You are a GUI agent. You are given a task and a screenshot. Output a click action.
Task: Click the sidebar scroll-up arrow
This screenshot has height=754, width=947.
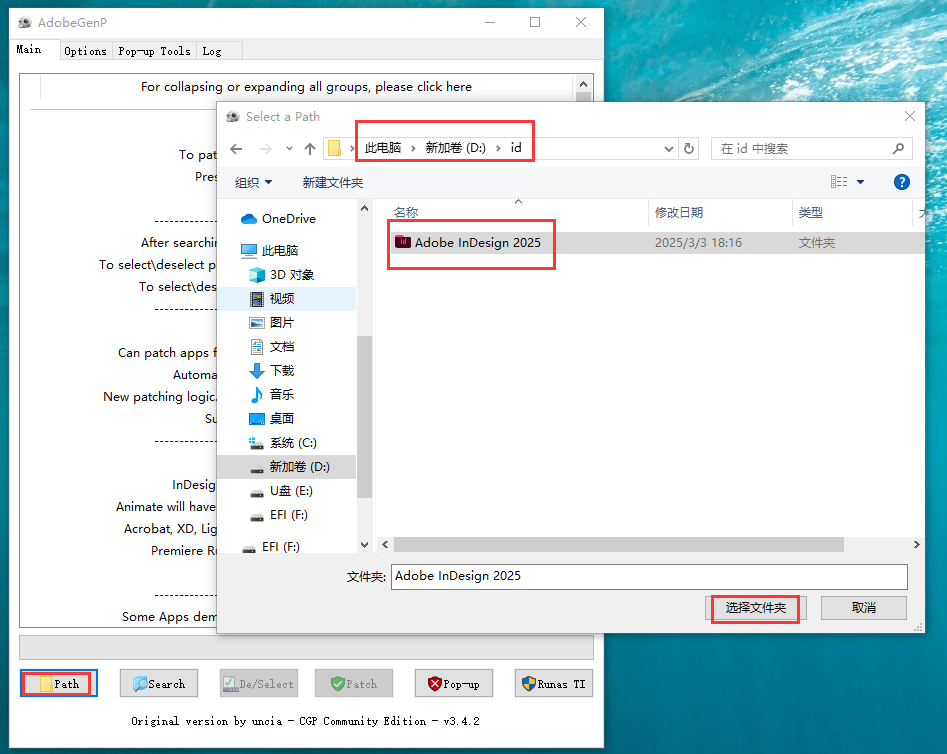(364, 208)
